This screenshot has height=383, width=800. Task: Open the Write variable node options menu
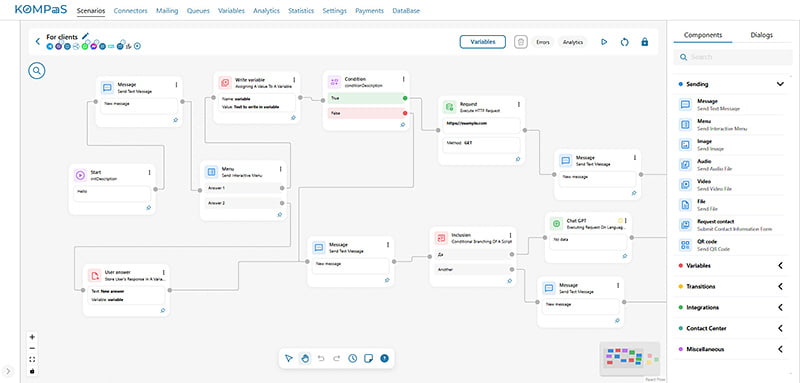tap(294, 80)
